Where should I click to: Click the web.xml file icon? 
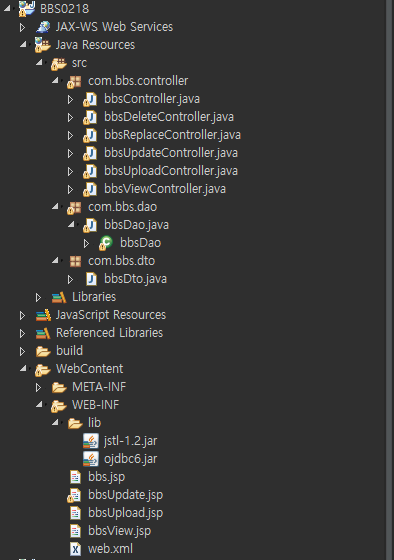pos(75,549)
